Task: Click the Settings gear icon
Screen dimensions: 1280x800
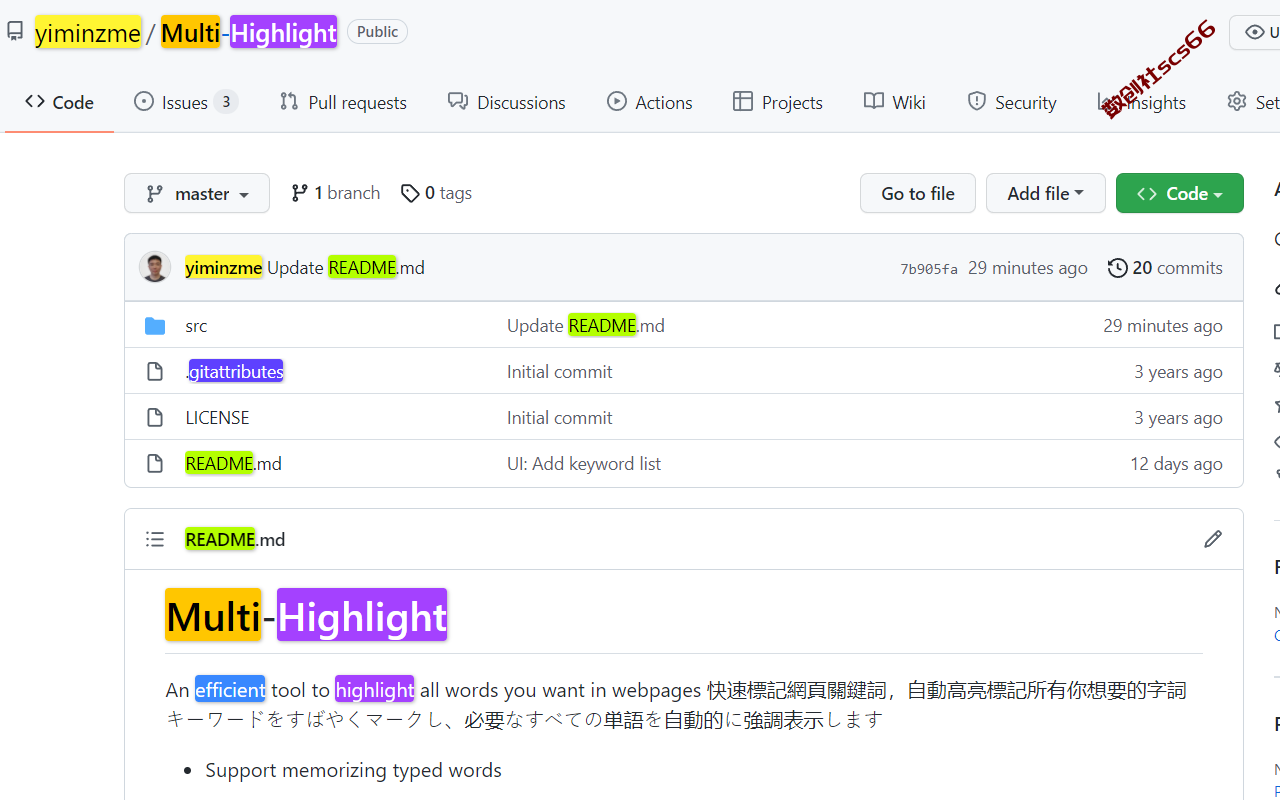Action: point(1237,101)
